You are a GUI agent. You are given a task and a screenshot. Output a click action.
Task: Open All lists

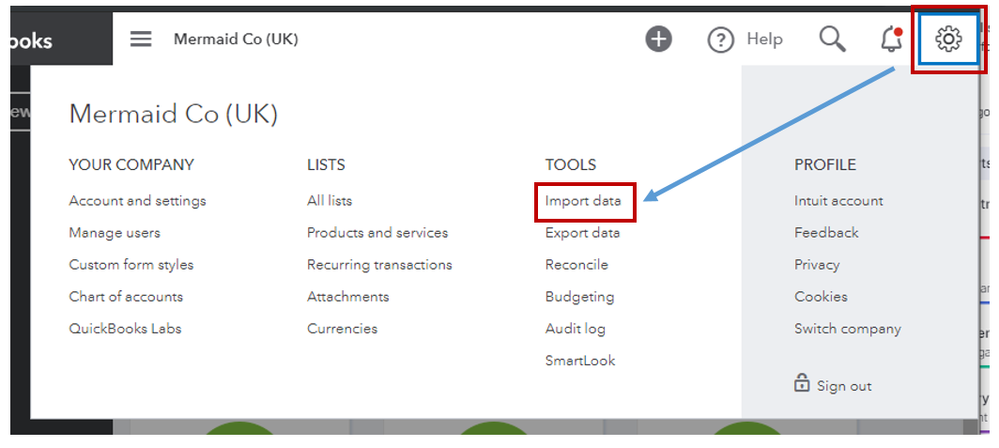click(329, 201)
